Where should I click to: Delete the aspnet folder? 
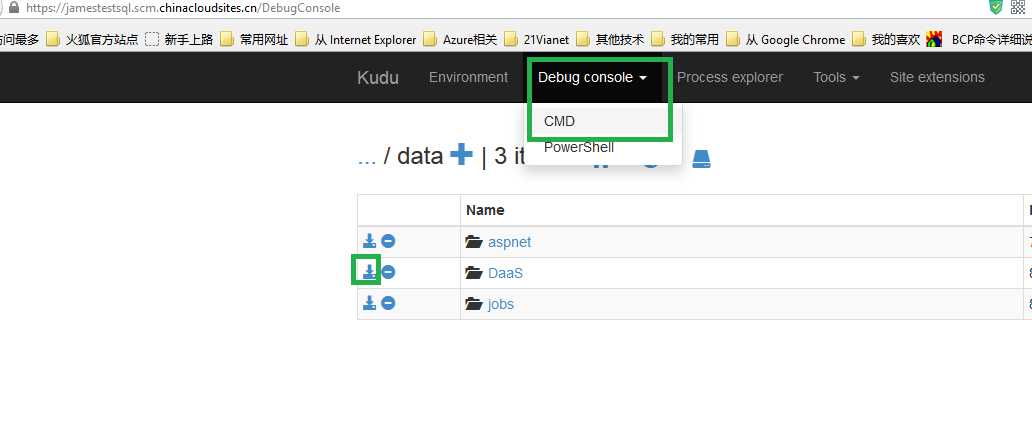(x=388, y=241)
